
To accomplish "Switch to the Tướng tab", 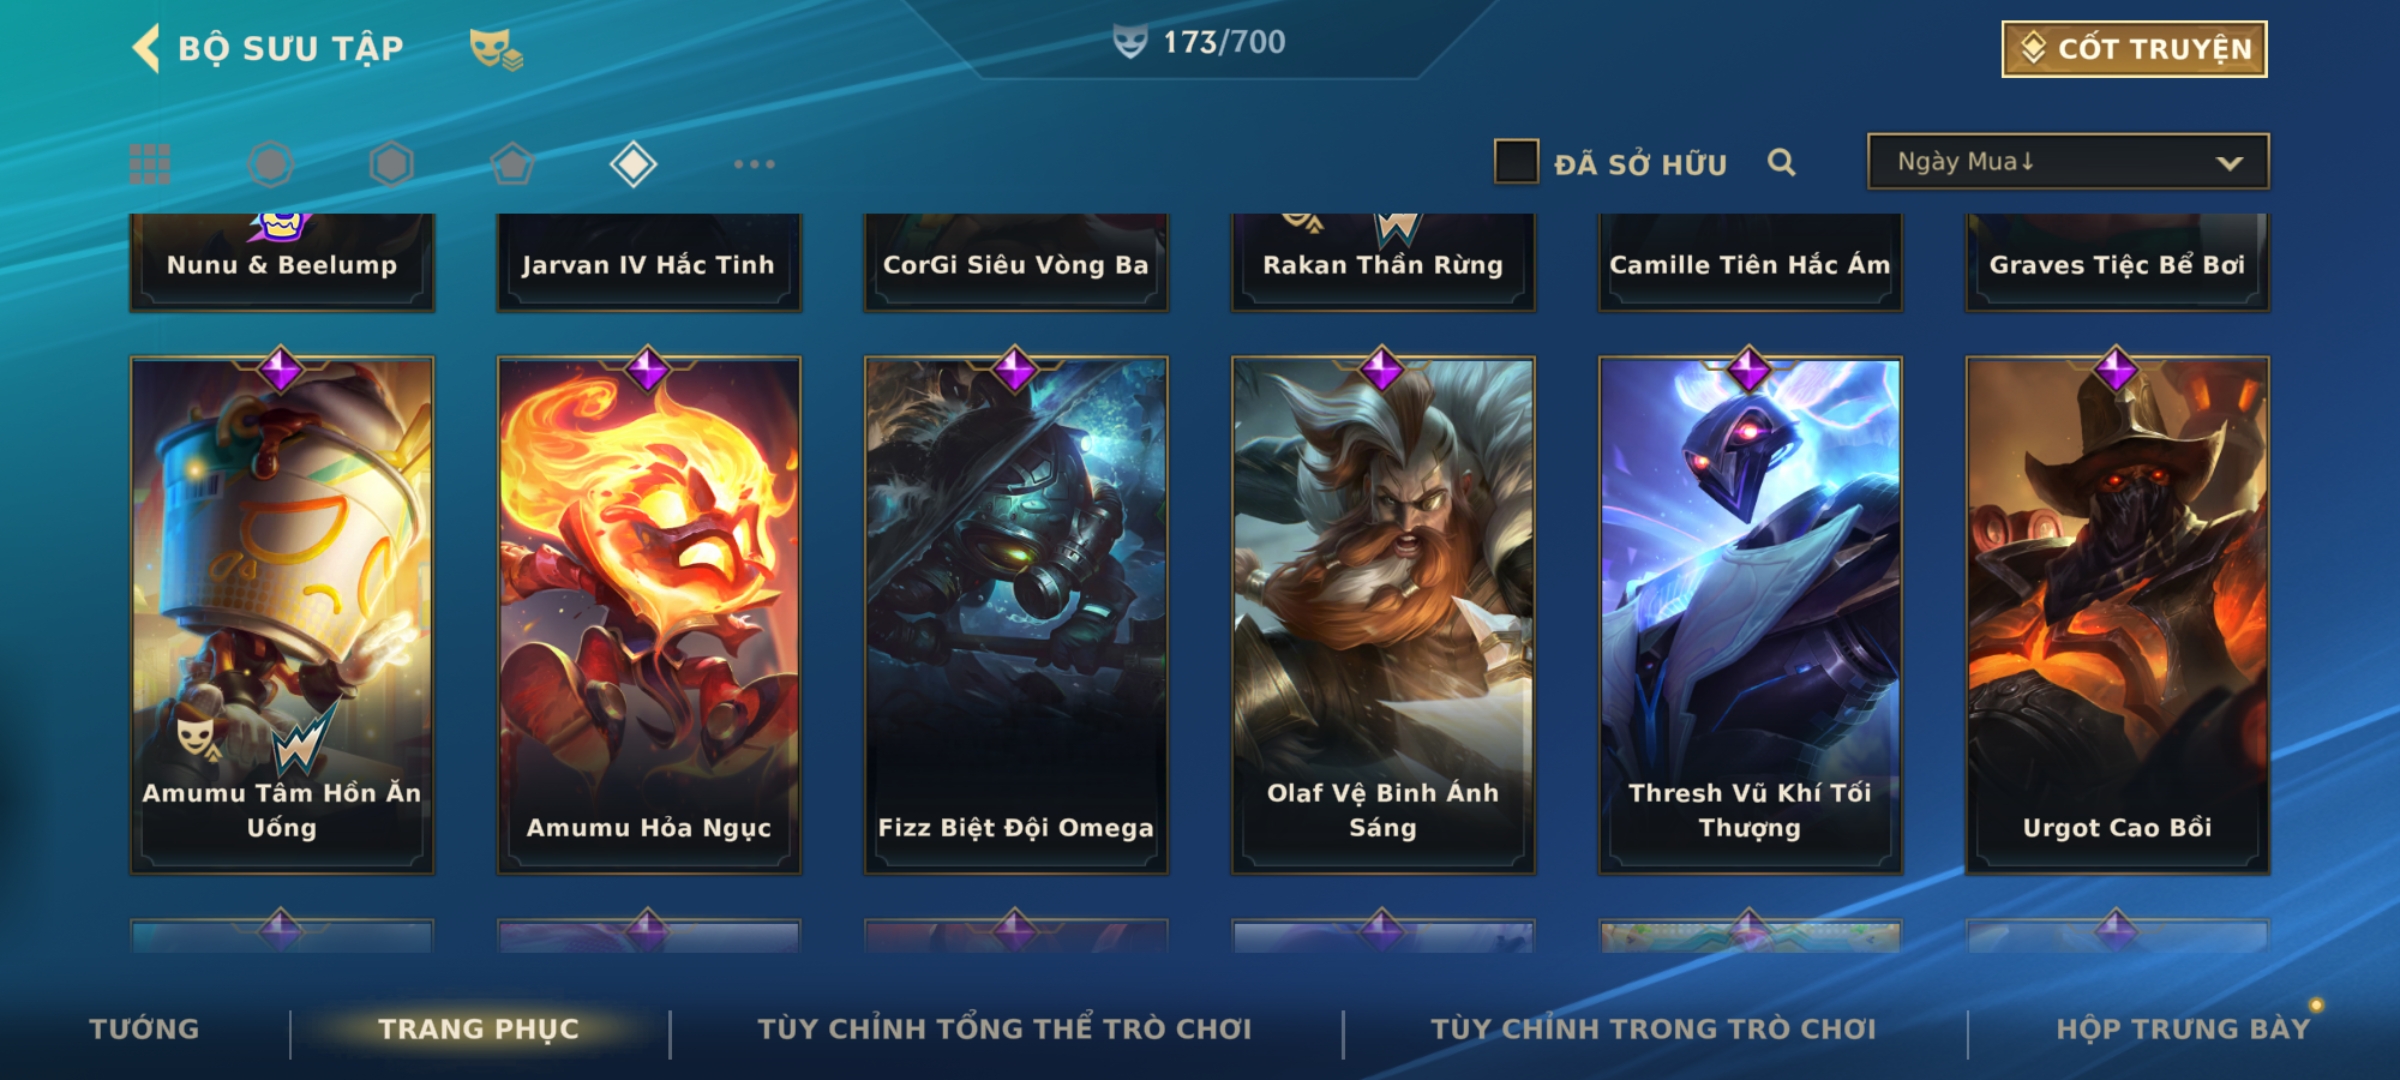I will tap(144, 1029).
